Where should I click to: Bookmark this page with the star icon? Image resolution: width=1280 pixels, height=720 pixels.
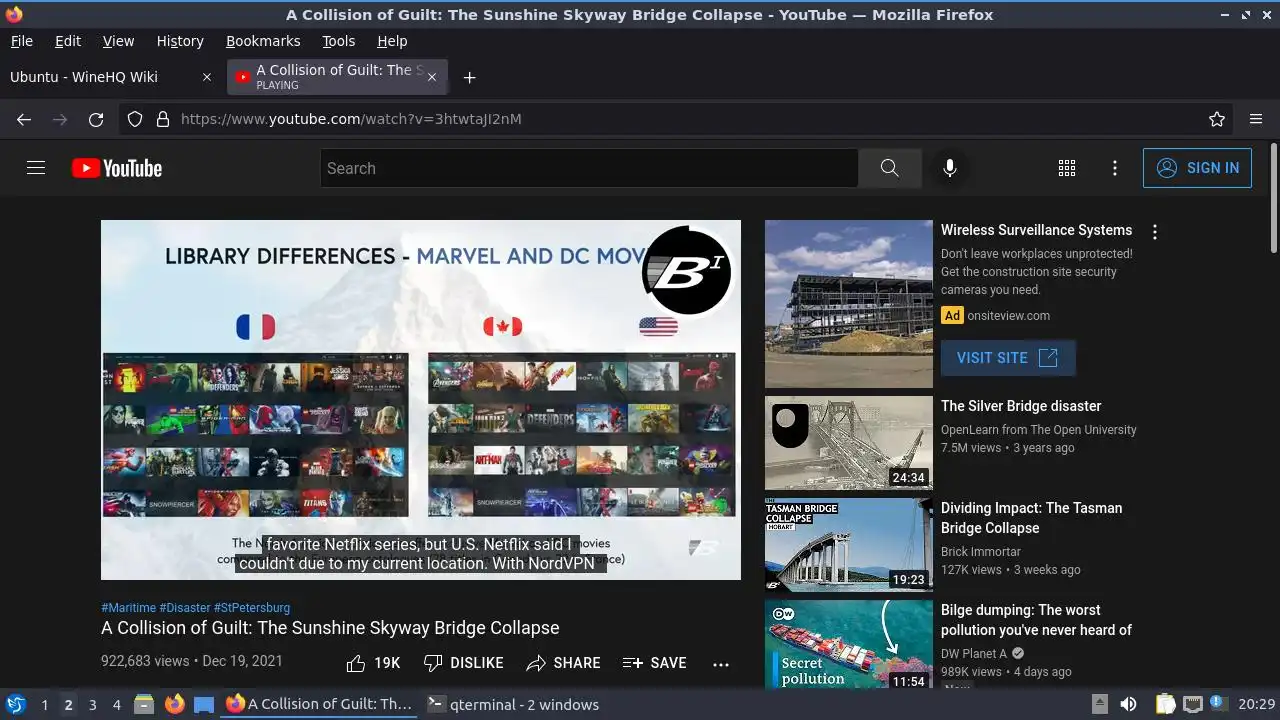(x=1217, y=119)
